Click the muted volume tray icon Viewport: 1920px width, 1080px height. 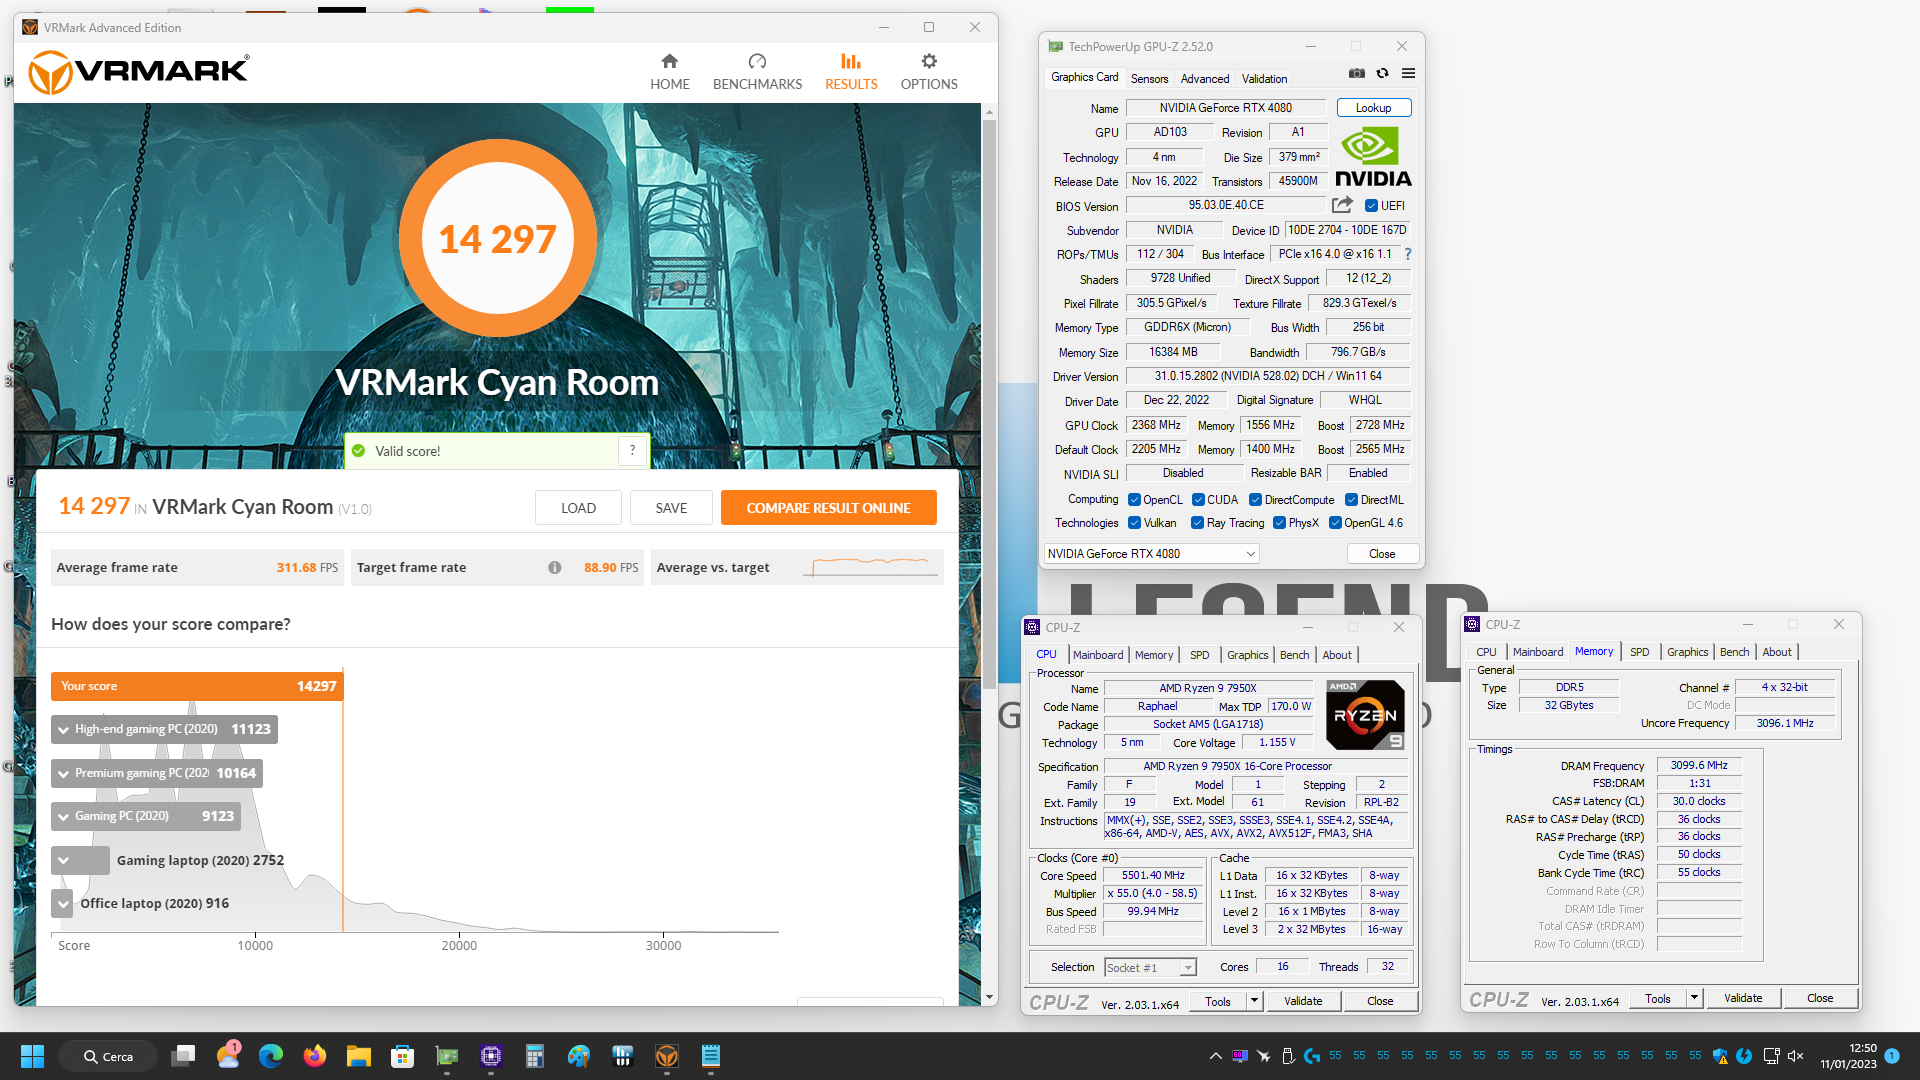pyautogui.click(x=1795, y=1056)
